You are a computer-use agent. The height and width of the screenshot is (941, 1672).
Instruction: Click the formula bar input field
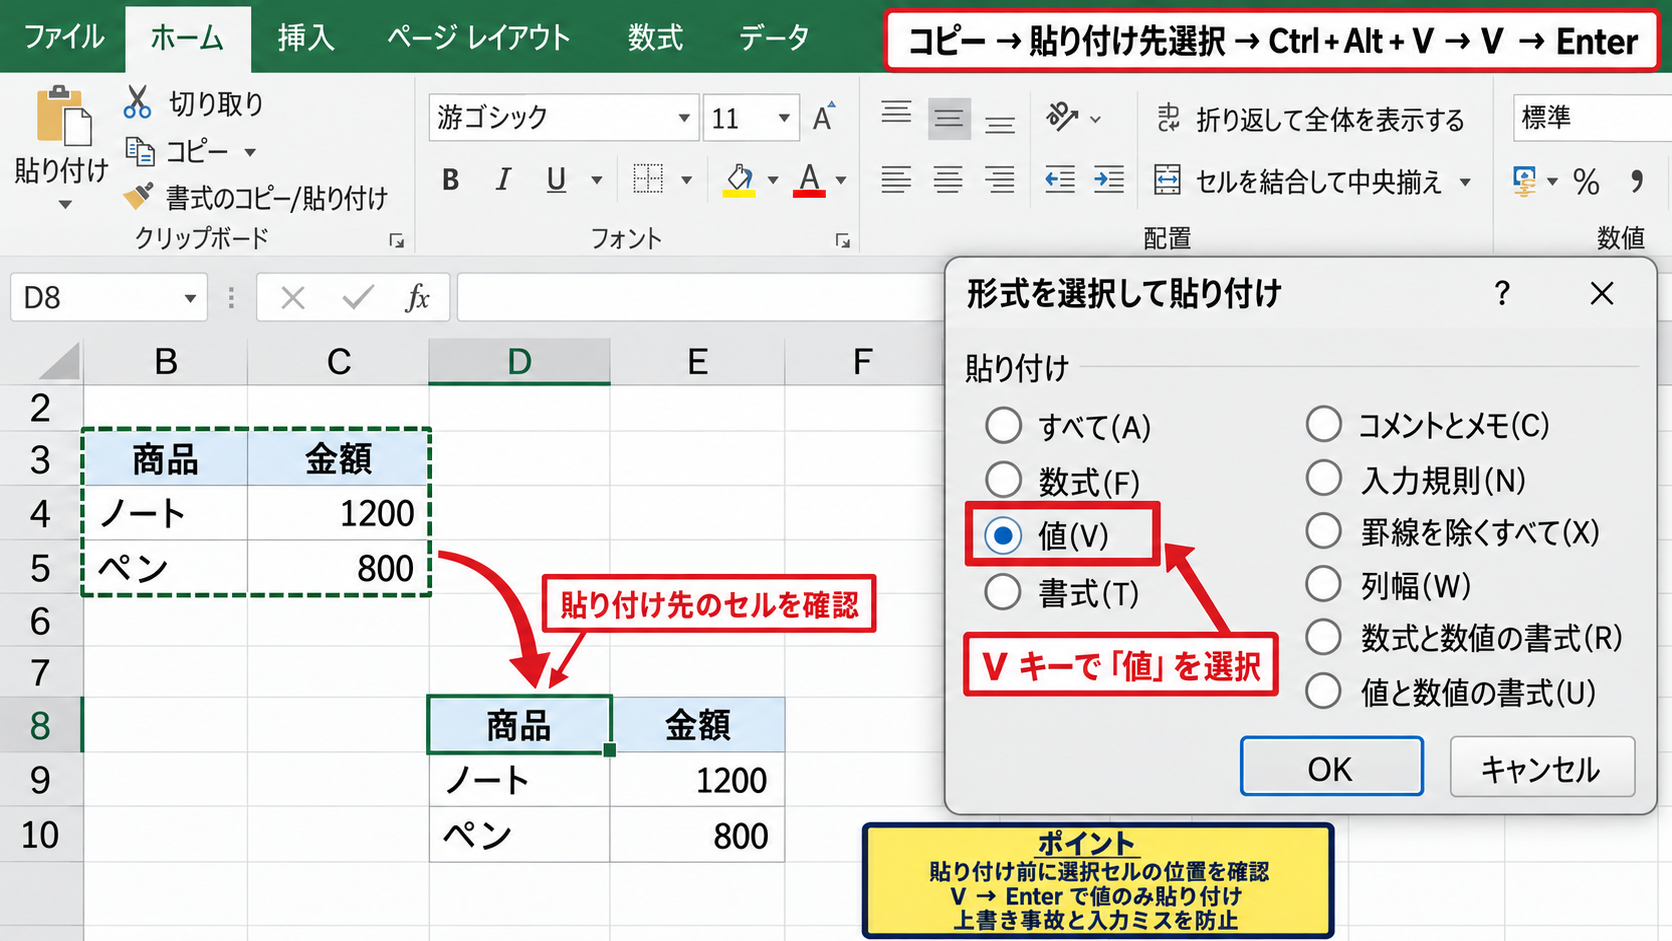[x=700, y=297]
